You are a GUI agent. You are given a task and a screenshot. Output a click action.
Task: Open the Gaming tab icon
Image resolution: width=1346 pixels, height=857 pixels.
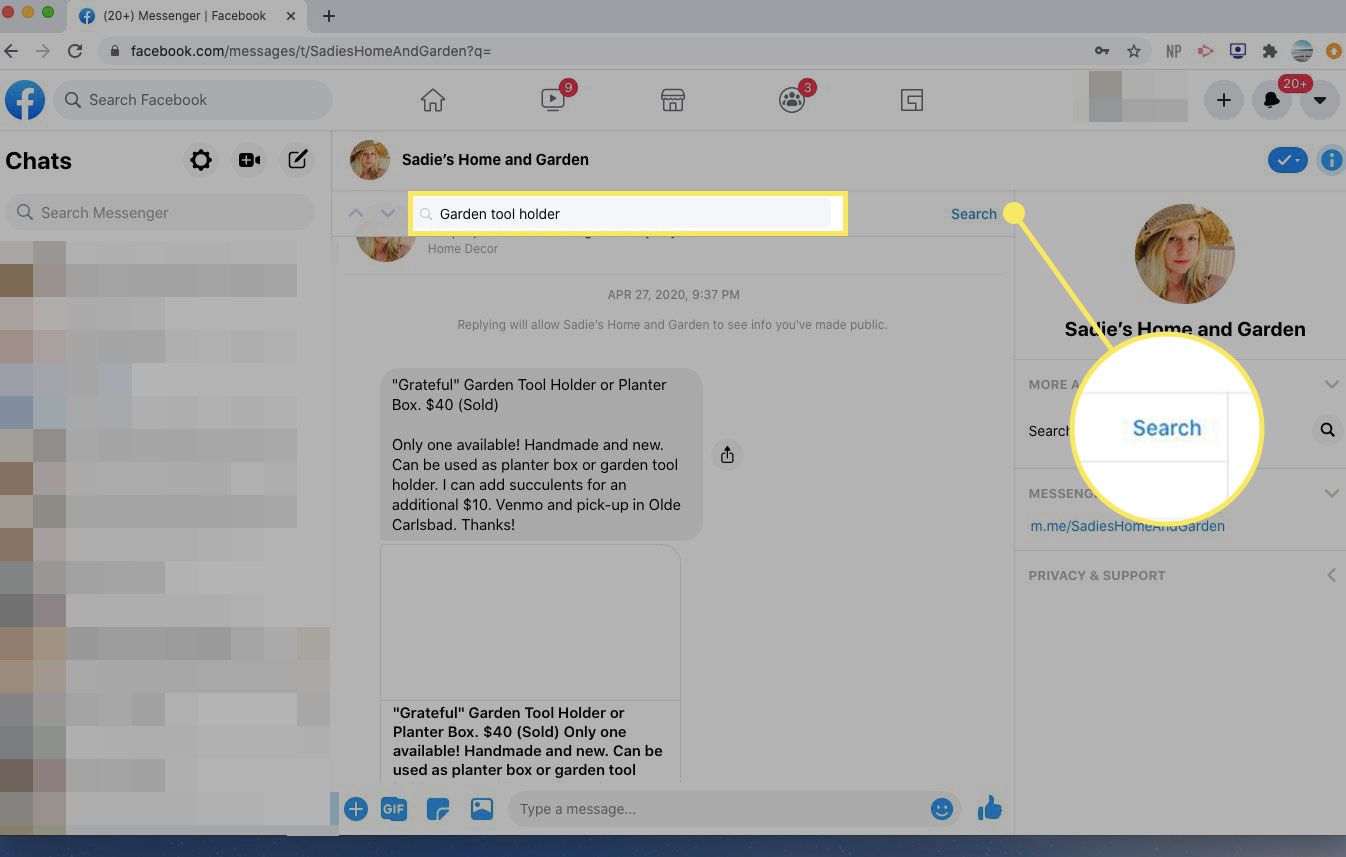911,100
